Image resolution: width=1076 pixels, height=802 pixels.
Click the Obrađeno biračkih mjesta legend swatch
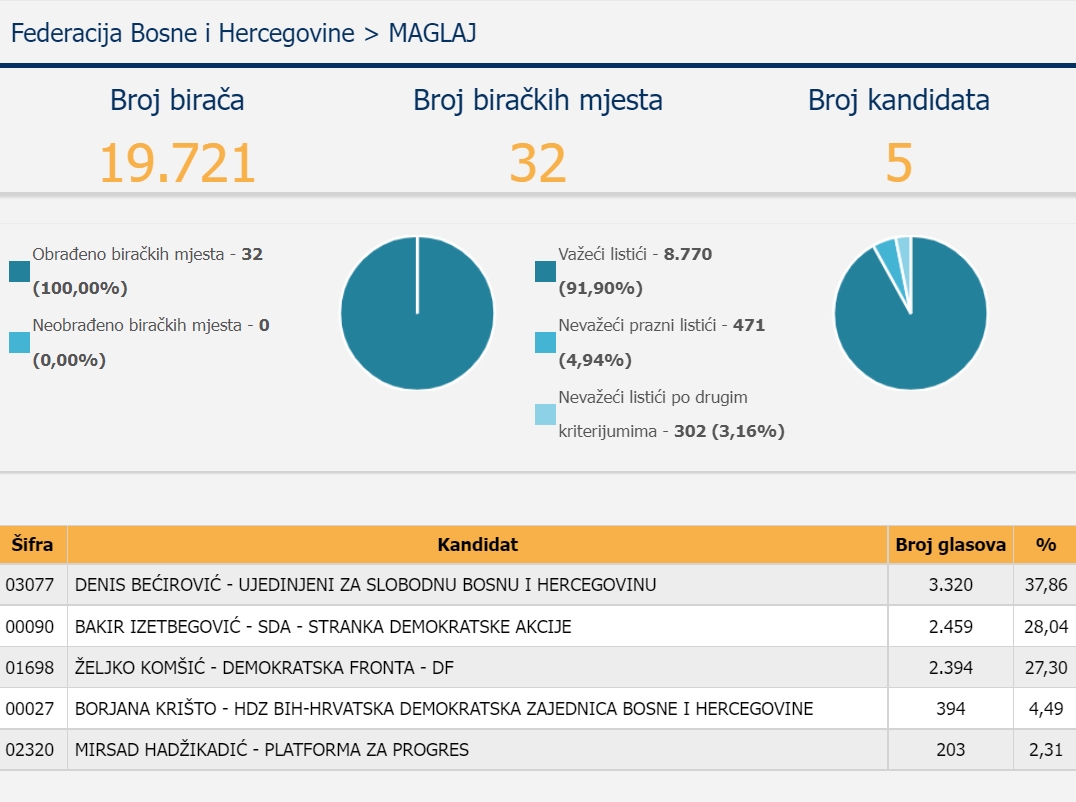tap(19, 271)
